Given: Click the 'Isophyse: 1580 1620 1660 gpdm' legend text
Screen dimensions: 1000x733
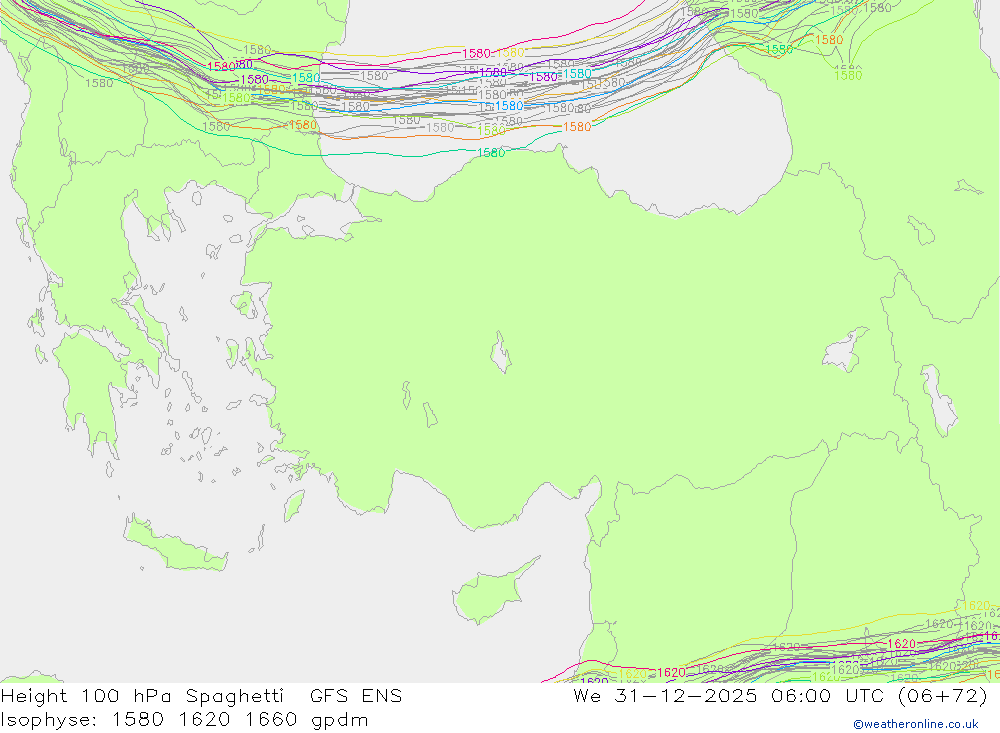Looking at the screenshot, I should (185, 720).
